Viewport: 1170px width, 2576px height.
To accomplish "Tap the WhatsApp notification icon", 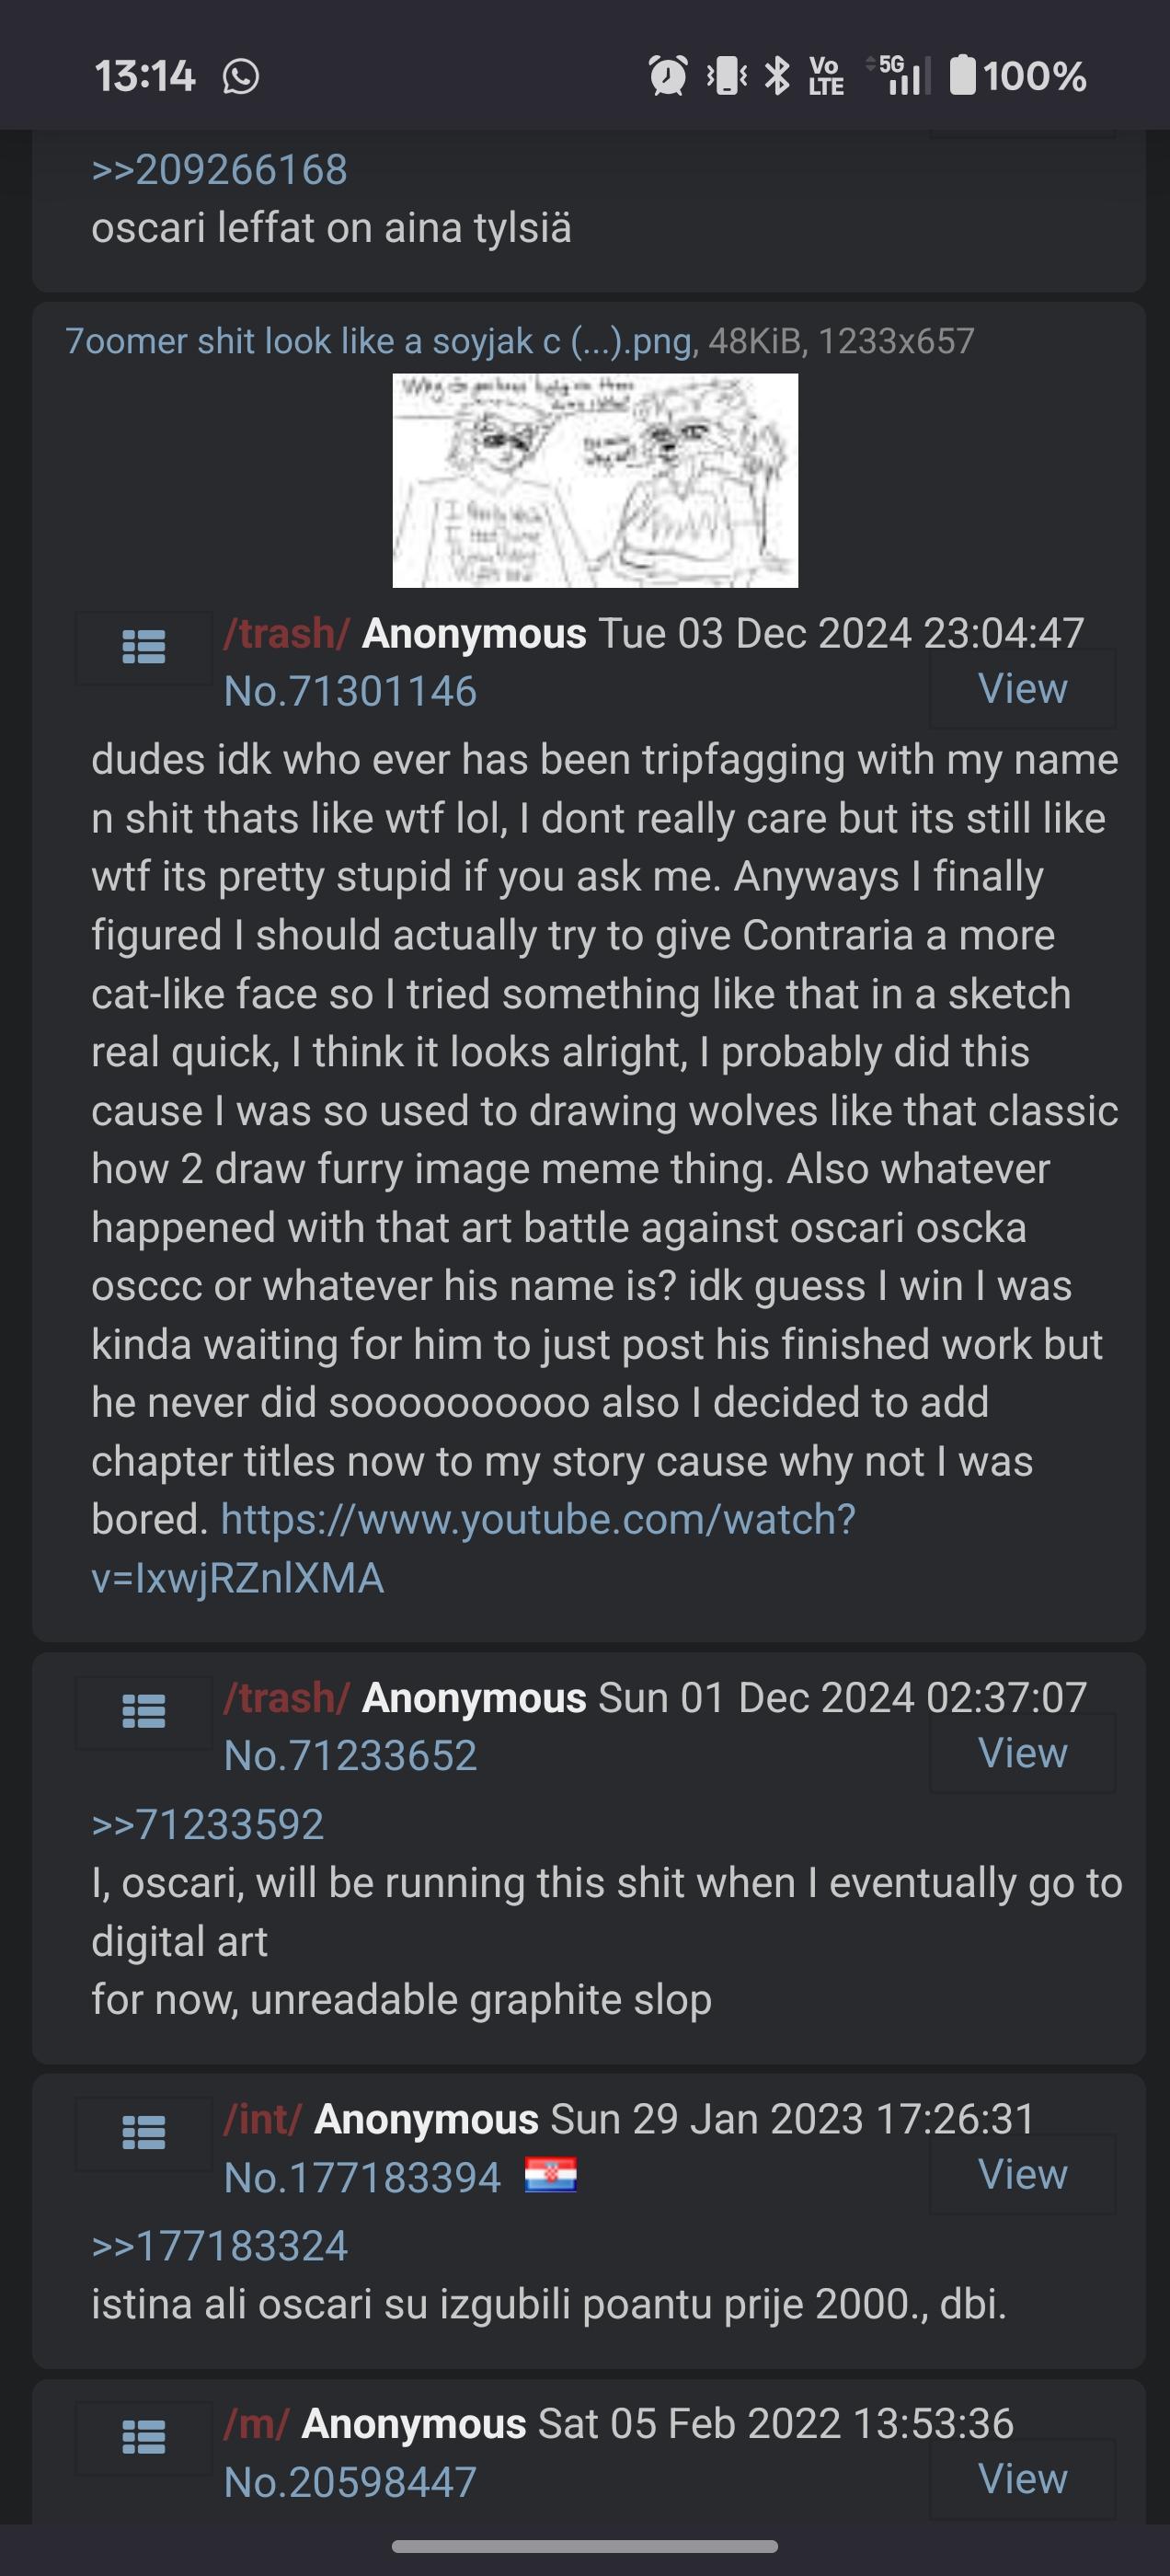I will (x=241, y=76).
